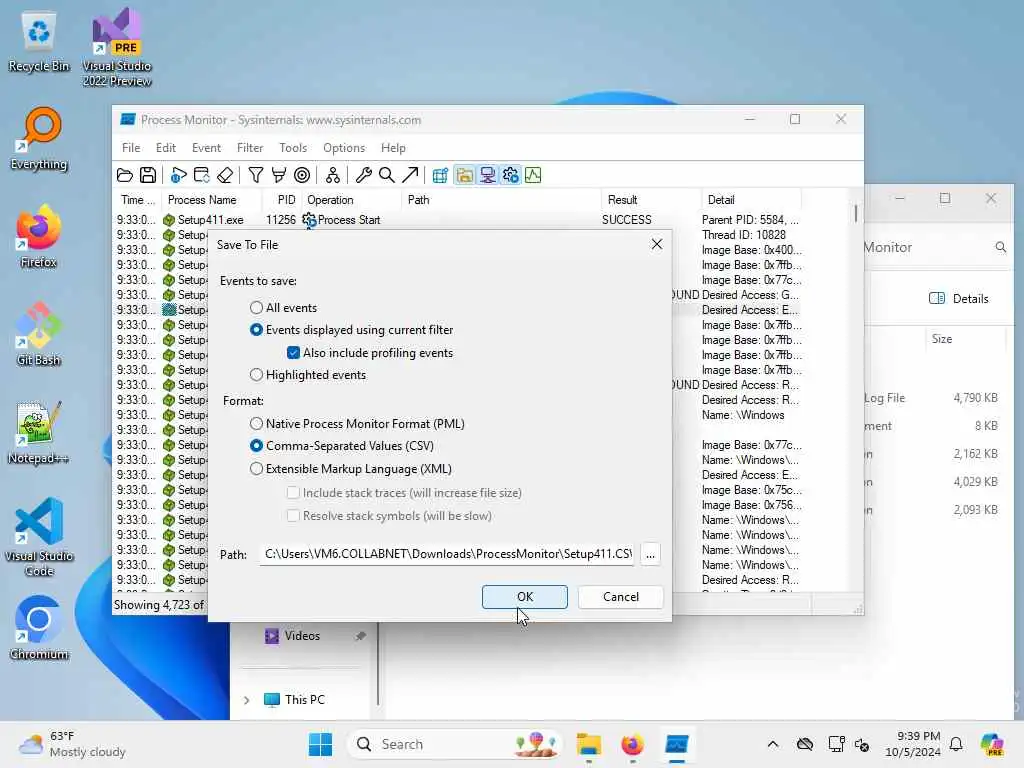Select the Chromium desktop icon
Image resolution: width=1024 pixels, height=768 pixels.
[39, 628]
